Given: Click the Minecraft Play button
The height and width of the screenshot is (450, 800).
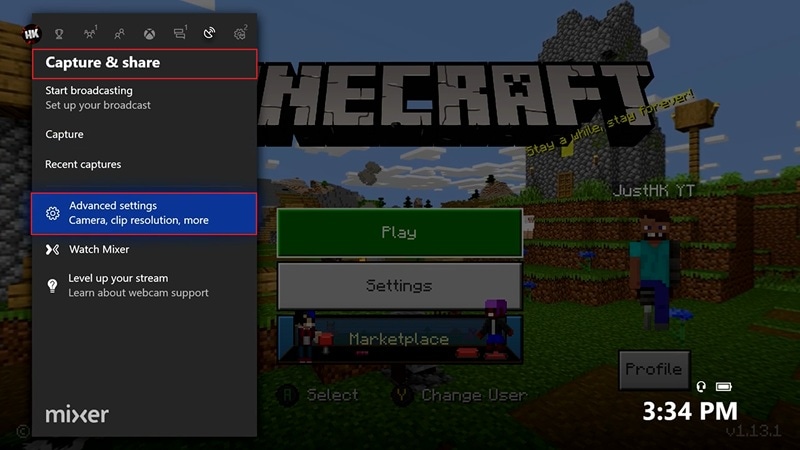Looking at the screenshot, I should click(399, 233).
